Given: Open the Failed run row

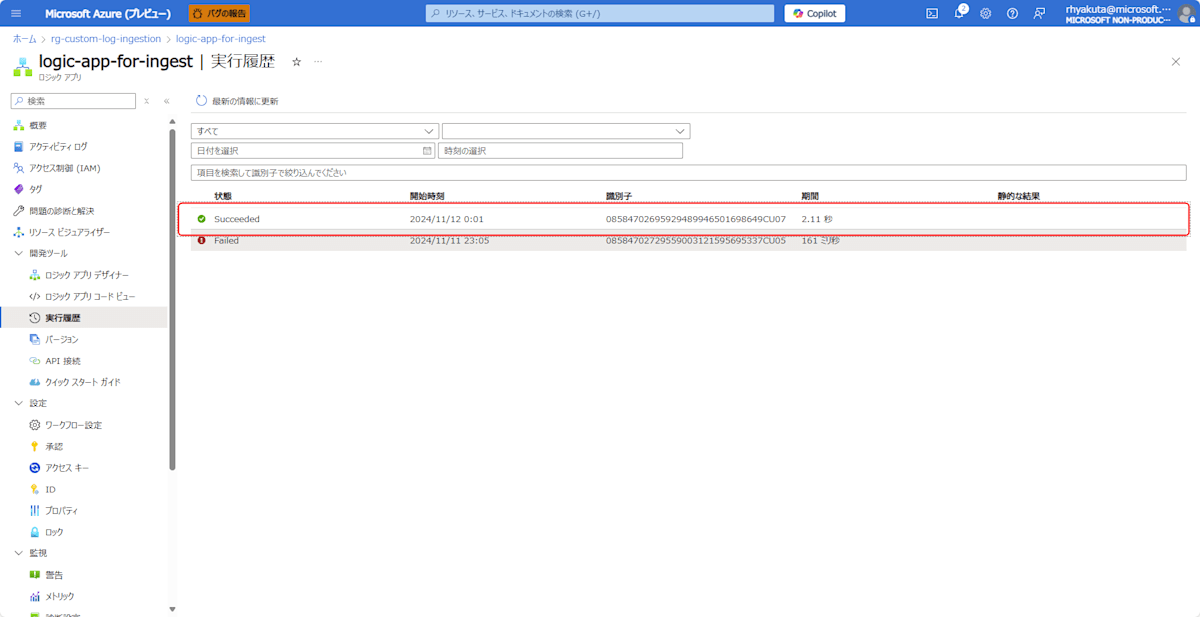Looking at the screenshot, I should coord(688,241).
